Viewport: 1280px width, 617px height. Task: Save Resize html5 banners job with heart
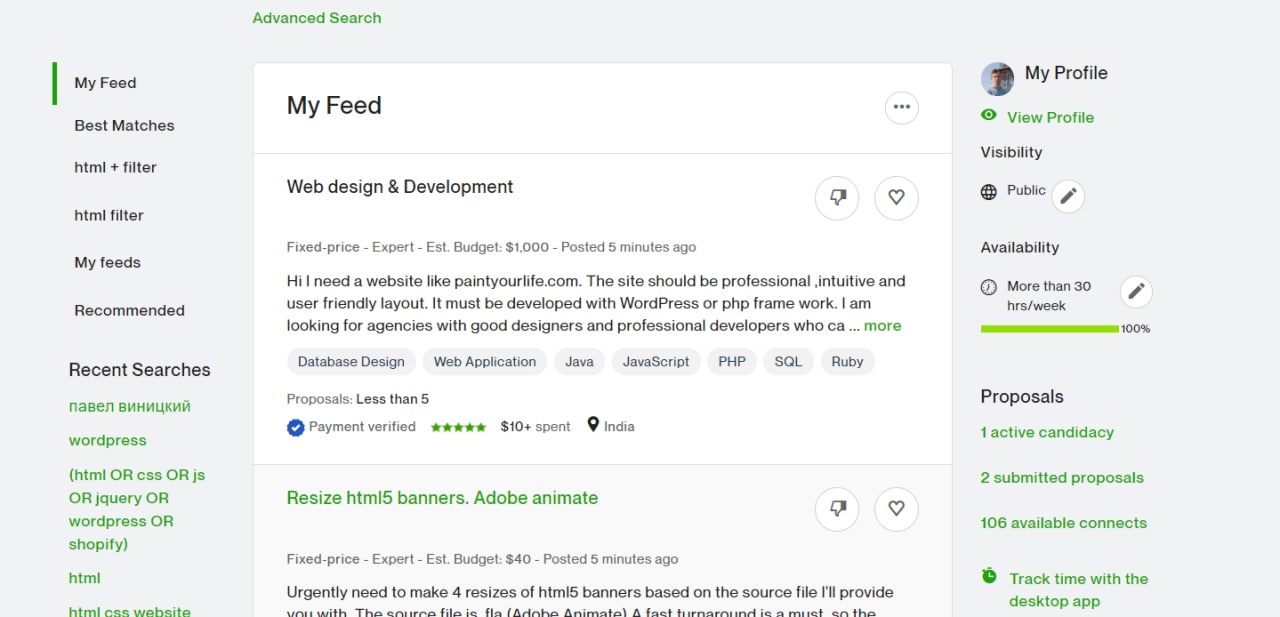coord(896,509)
